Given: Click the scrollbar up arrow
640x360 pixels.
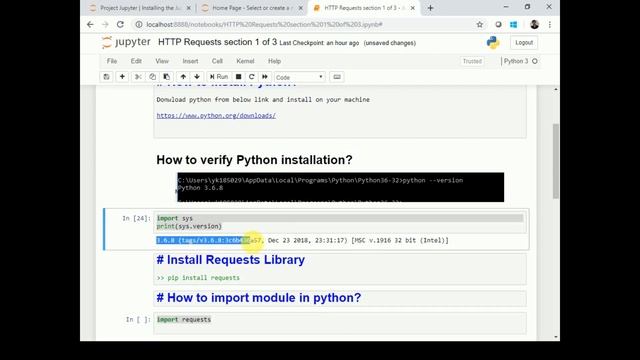Looking at the screenshot, I should (556, 89).
